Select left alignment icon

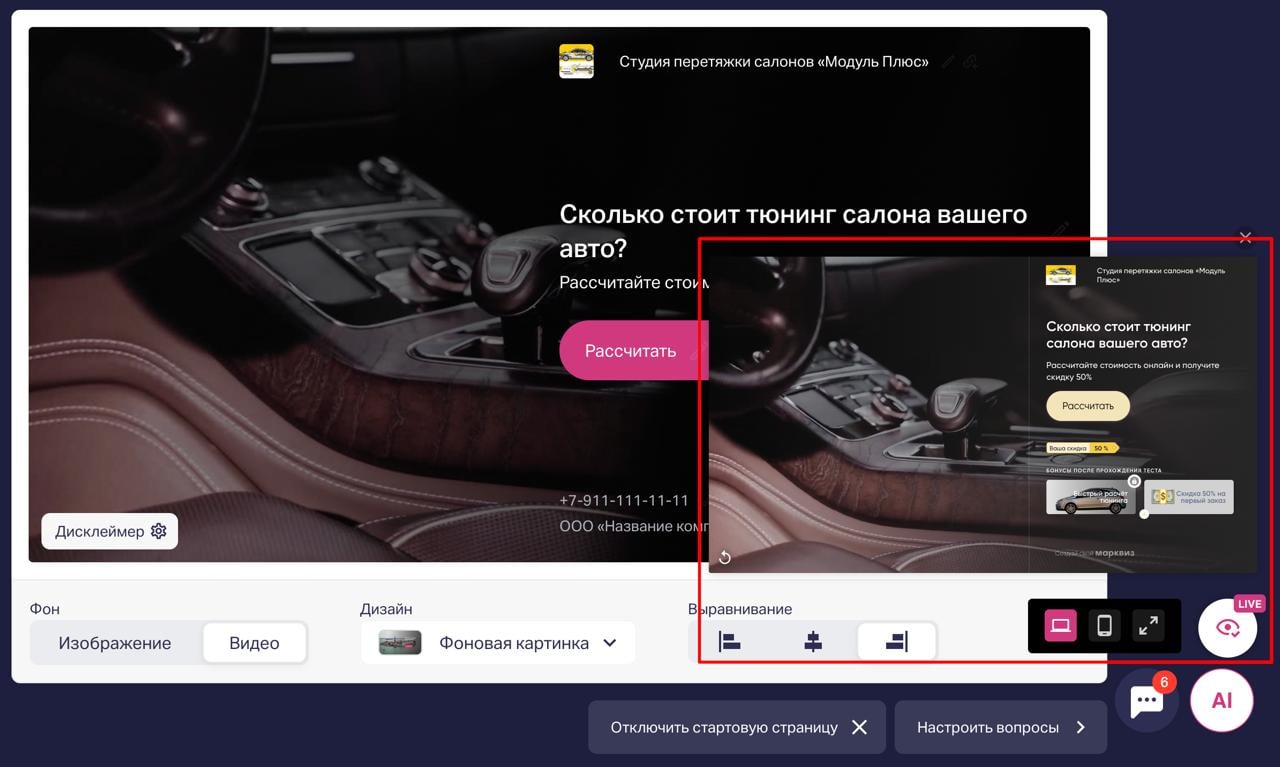pos(730,643)
